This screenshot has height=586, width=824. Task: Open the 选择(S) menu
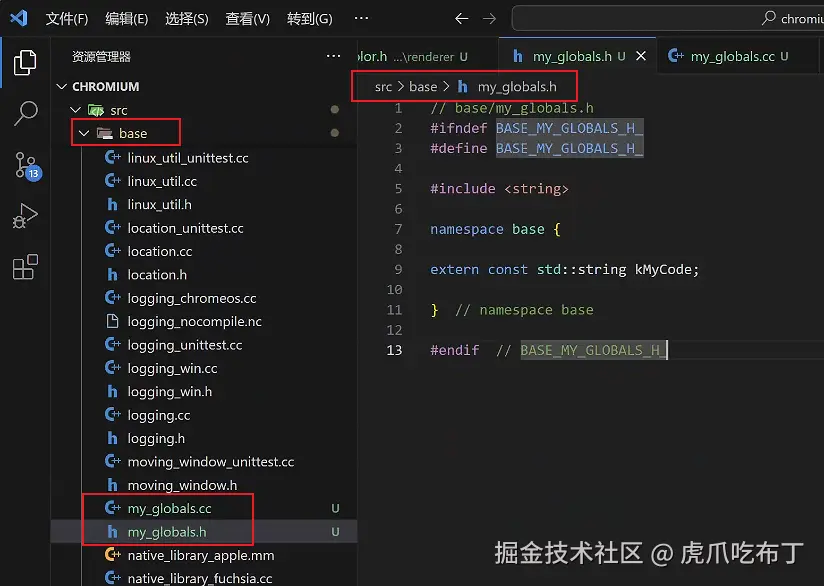(x=187, y=19)
